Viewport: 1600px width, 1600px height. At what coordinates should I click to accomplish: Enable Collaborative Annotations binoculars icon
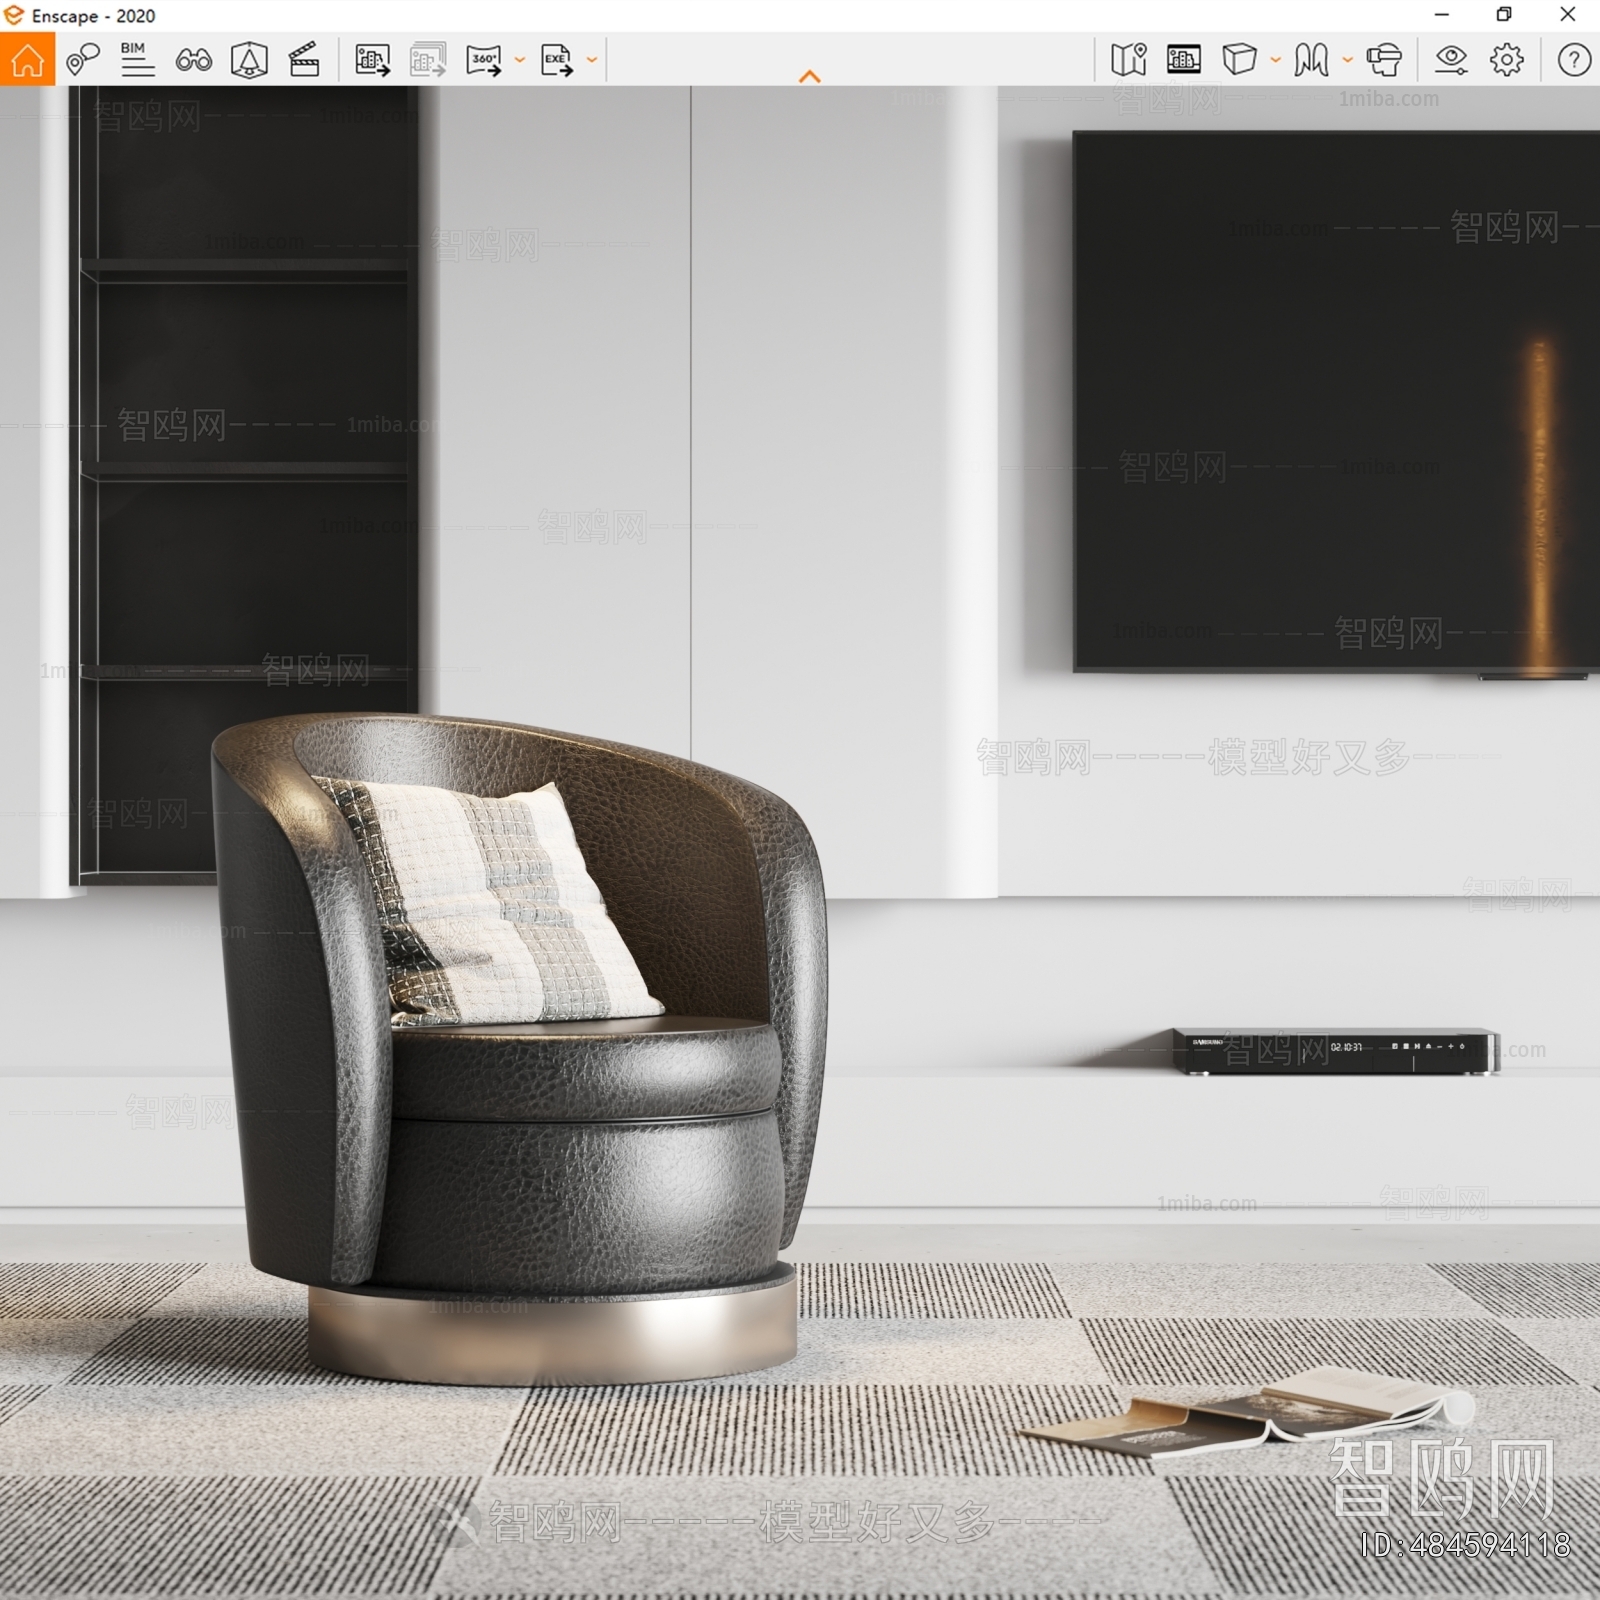(193, 60)
